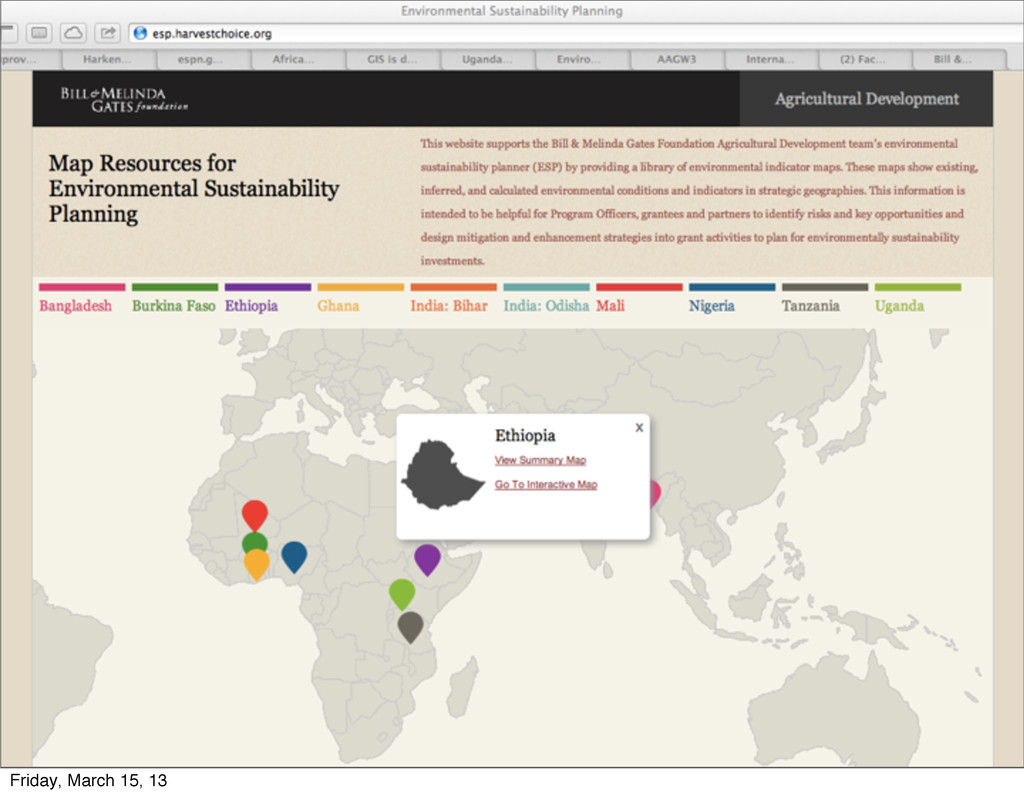Select Bangladesh in the country list
This screenshot has height=796, width=1024.
(75, 306)
